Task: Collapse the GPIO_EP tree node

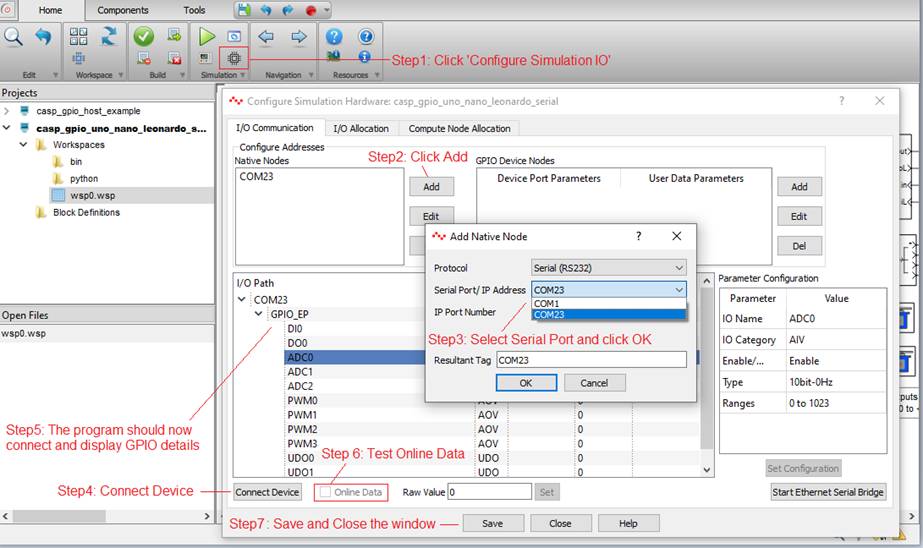Action: (x=260, y=313)
